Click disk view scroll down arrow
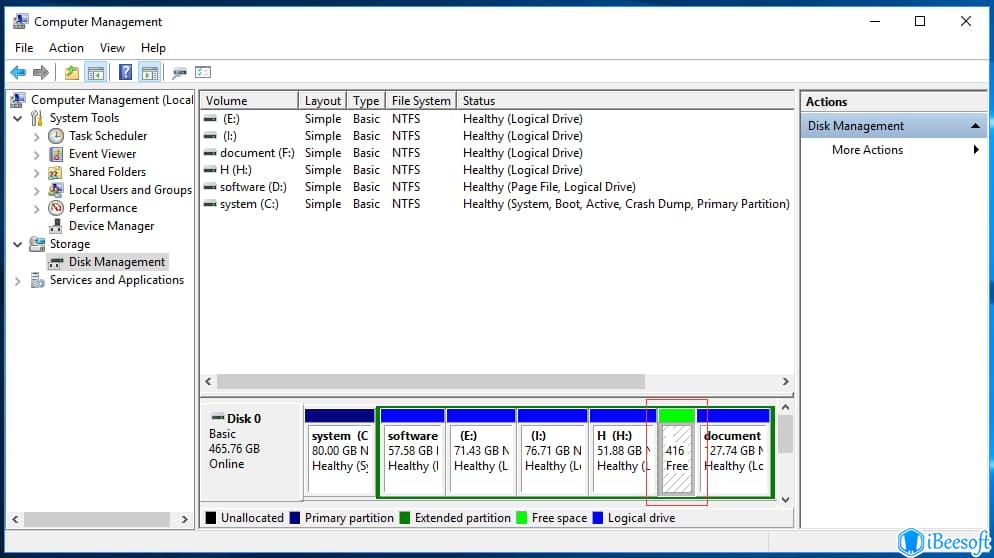Screen dimensions: 994x558 click(x=785, y=500)
